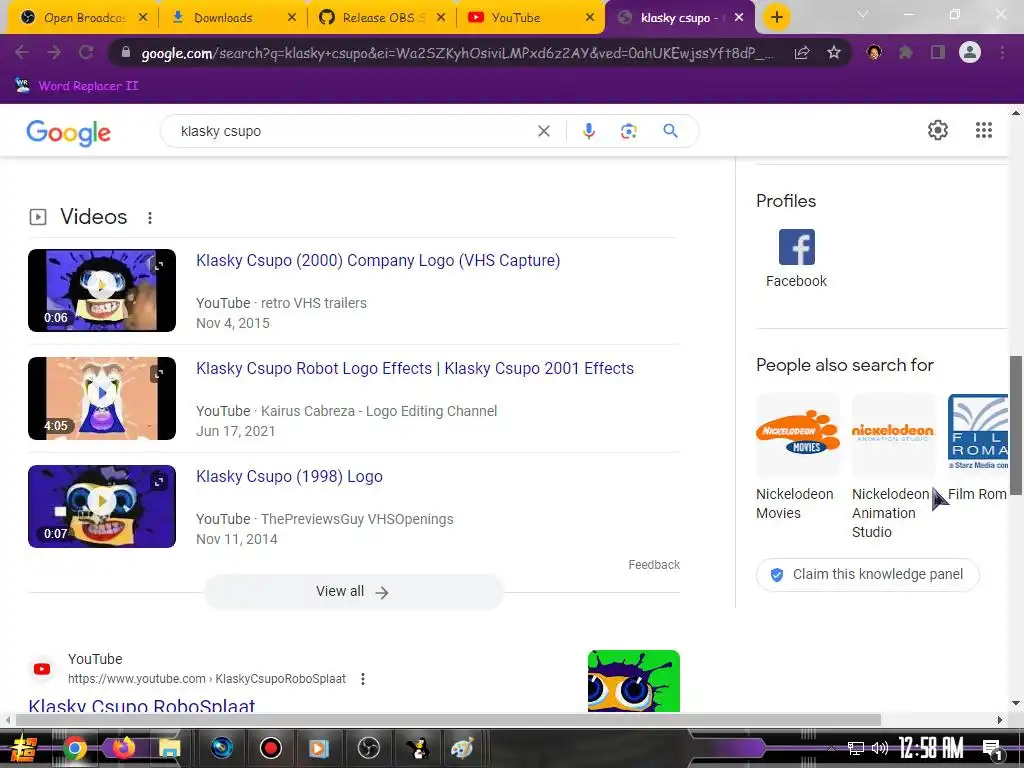Open Klasky Csupo (2000) Company Logo video link
Image resolution: width=1024 pixels, height=768 pixels.
tap(378, 260)
